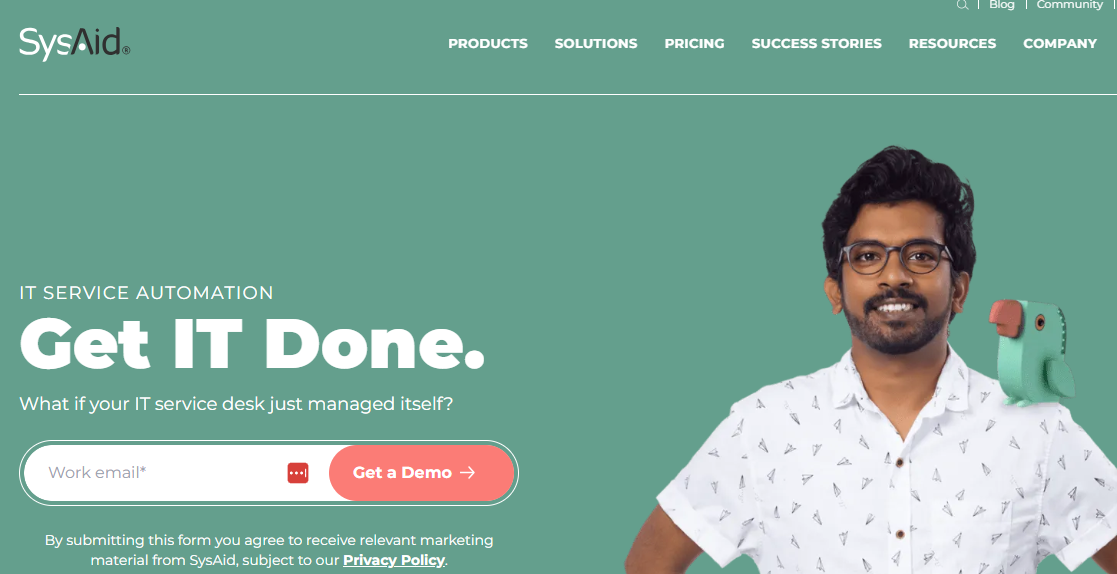Open the Privacy Policy link
This screenshot has width=1117, height=574.
(393, 560)
